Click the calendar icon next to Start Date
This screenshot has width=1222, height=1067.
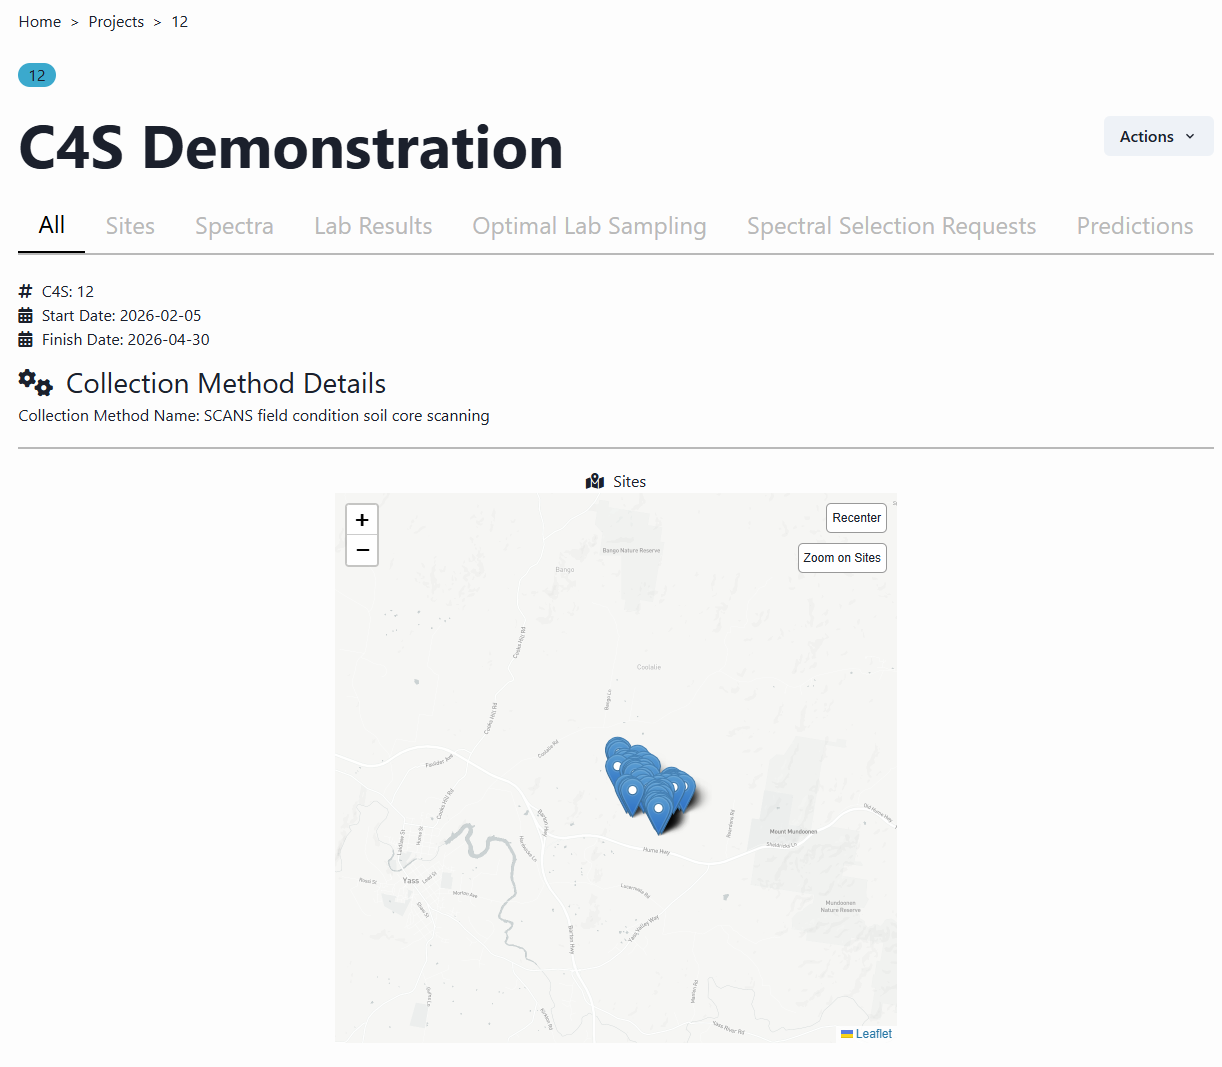(x=26, y=316)
